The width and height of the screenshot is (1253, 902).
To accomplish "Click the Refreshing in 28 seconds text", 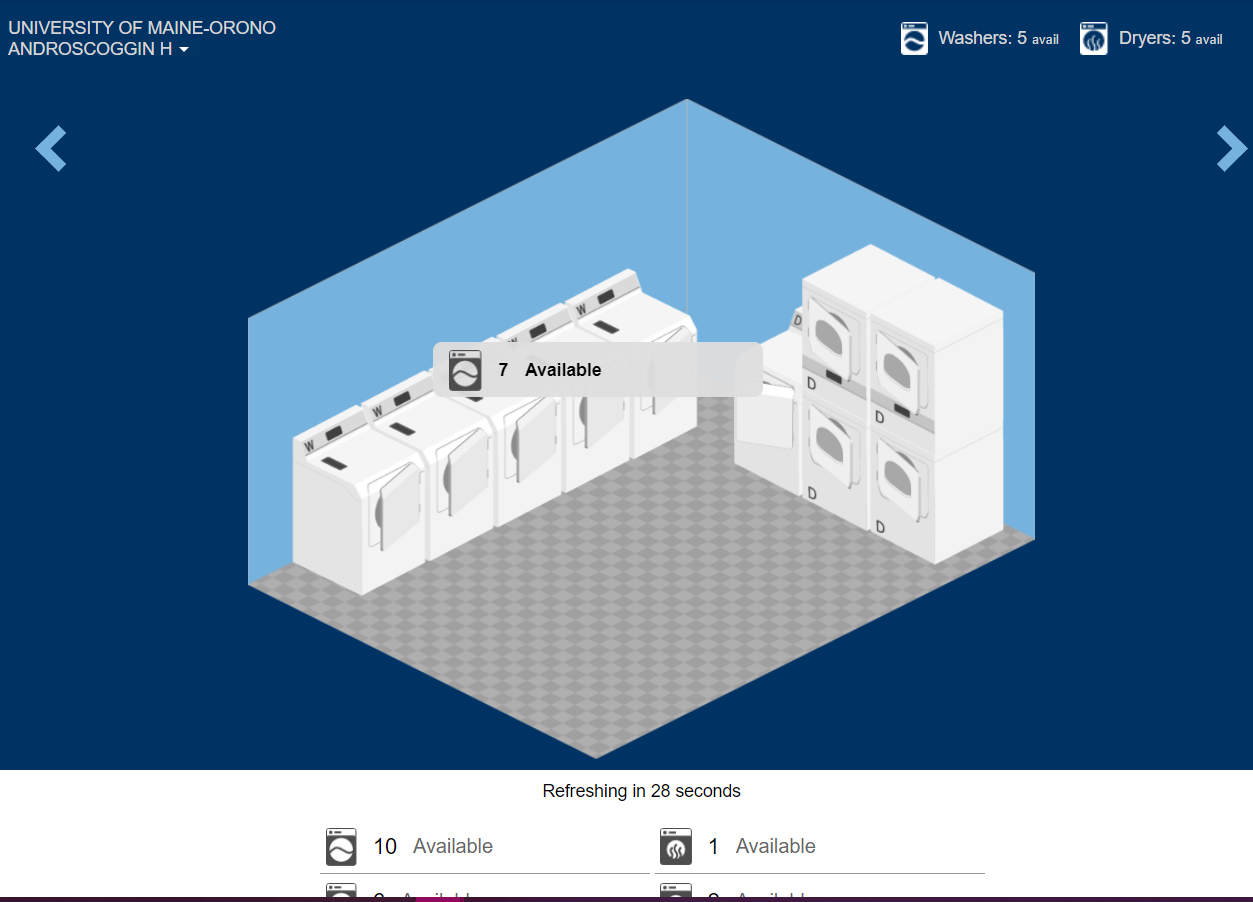I will [x=641, y=791].
